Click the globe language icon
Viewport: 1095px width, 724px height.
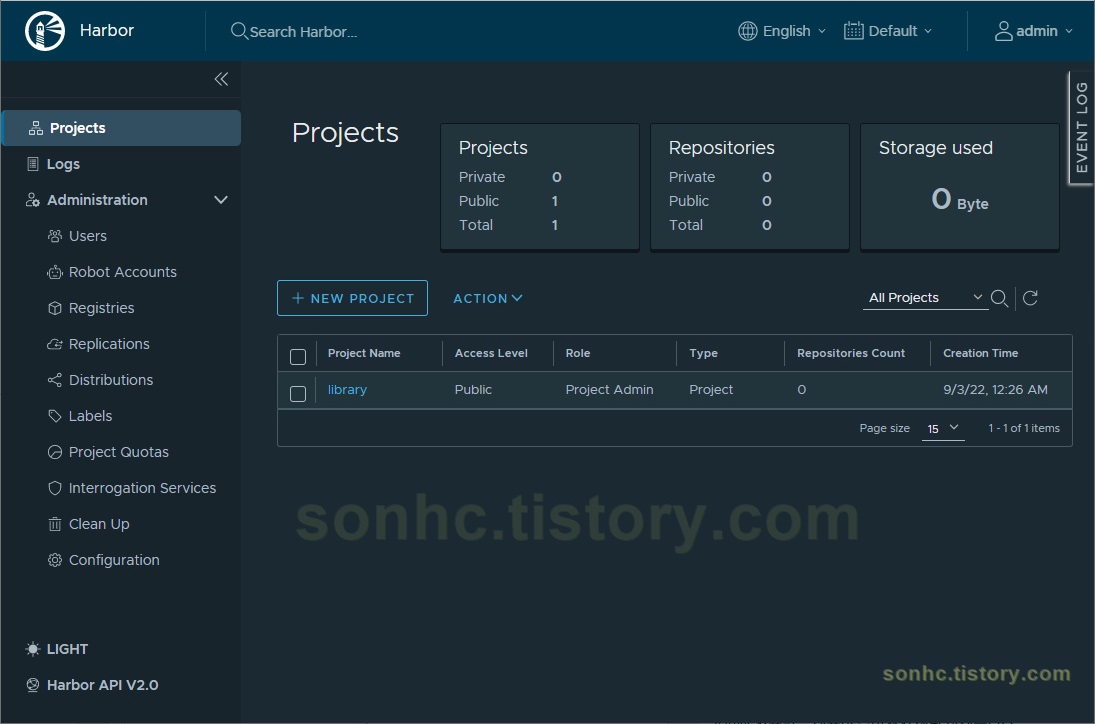(x=747, y=31)
